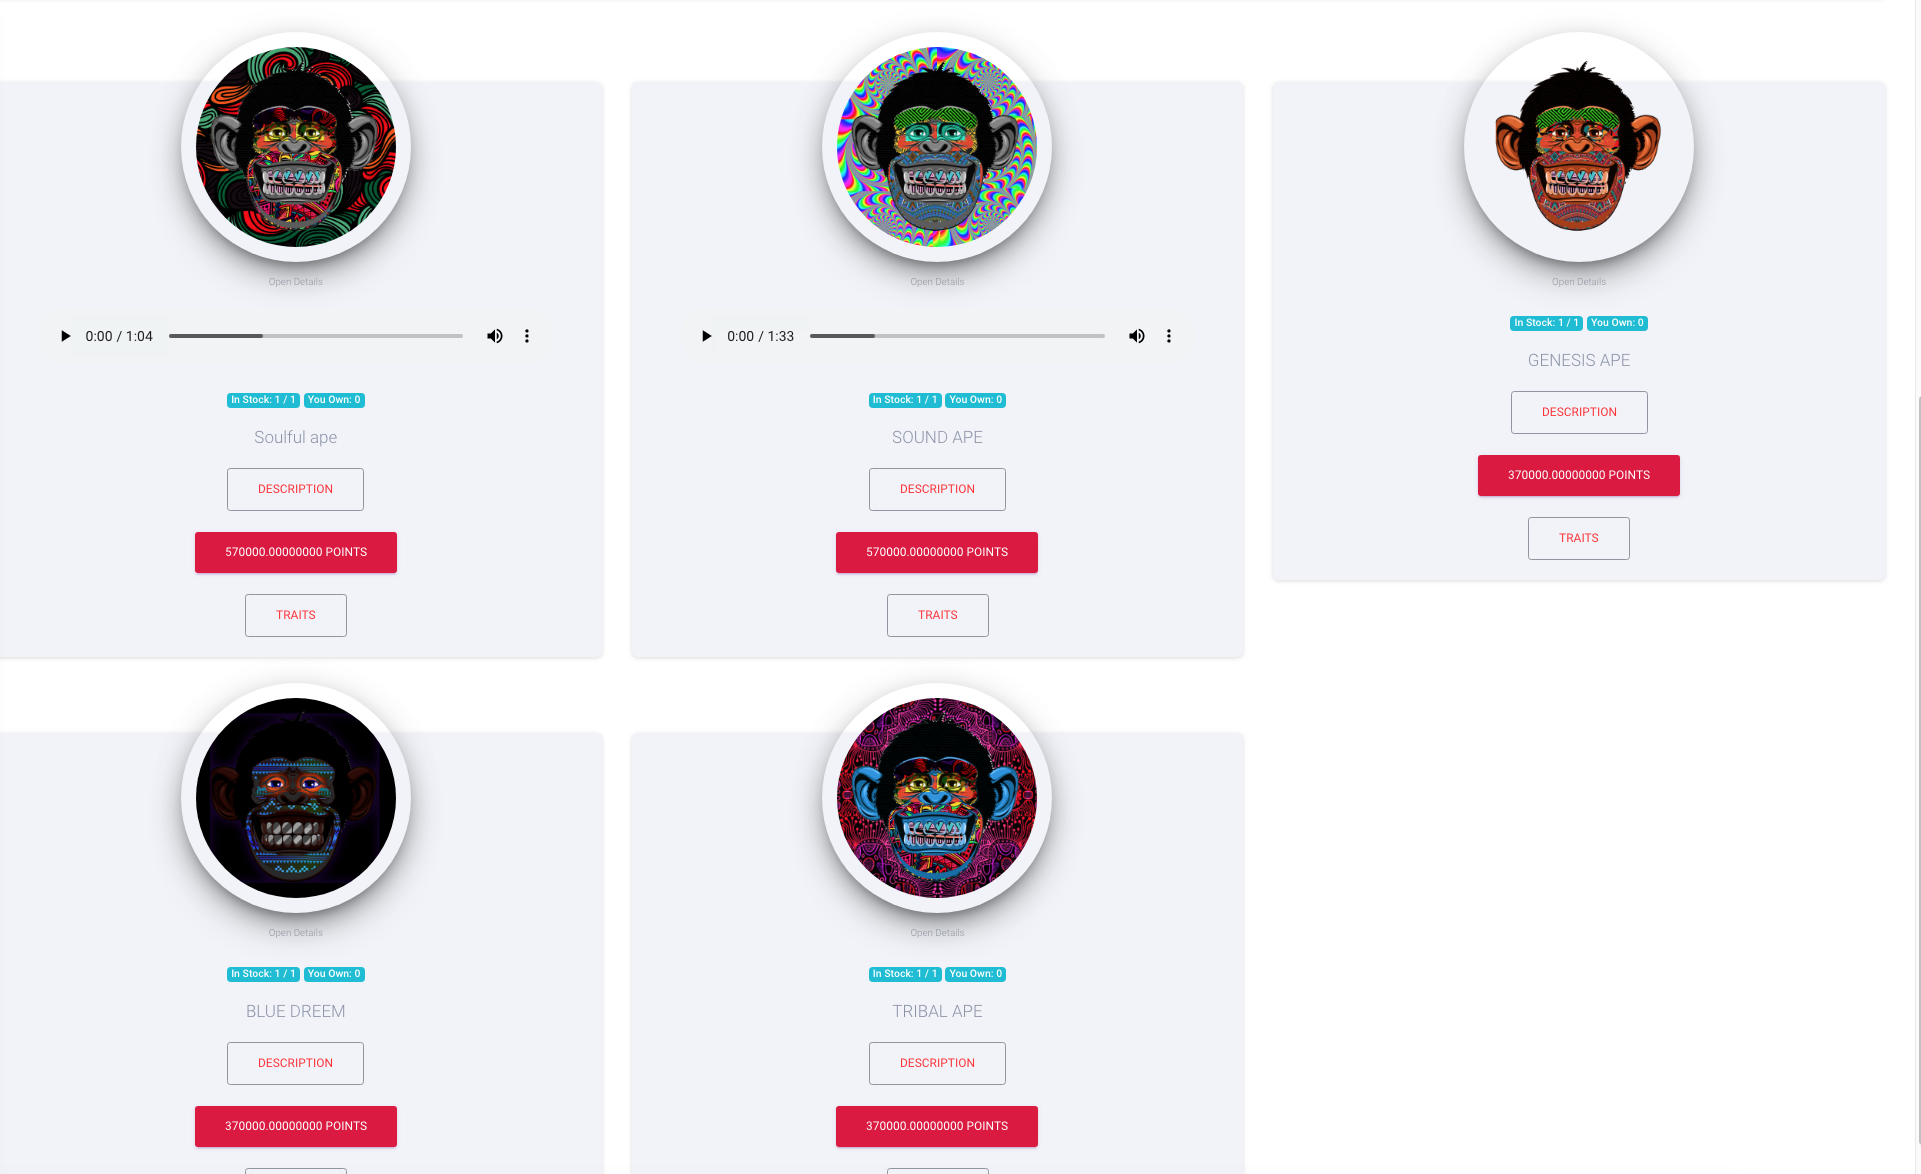Image resolution: width=1921 pixels, height=1174 pixels.
Task: Buy Soulful ape for 570000 points
Action: pyautogui.click(x=296, y=552)
